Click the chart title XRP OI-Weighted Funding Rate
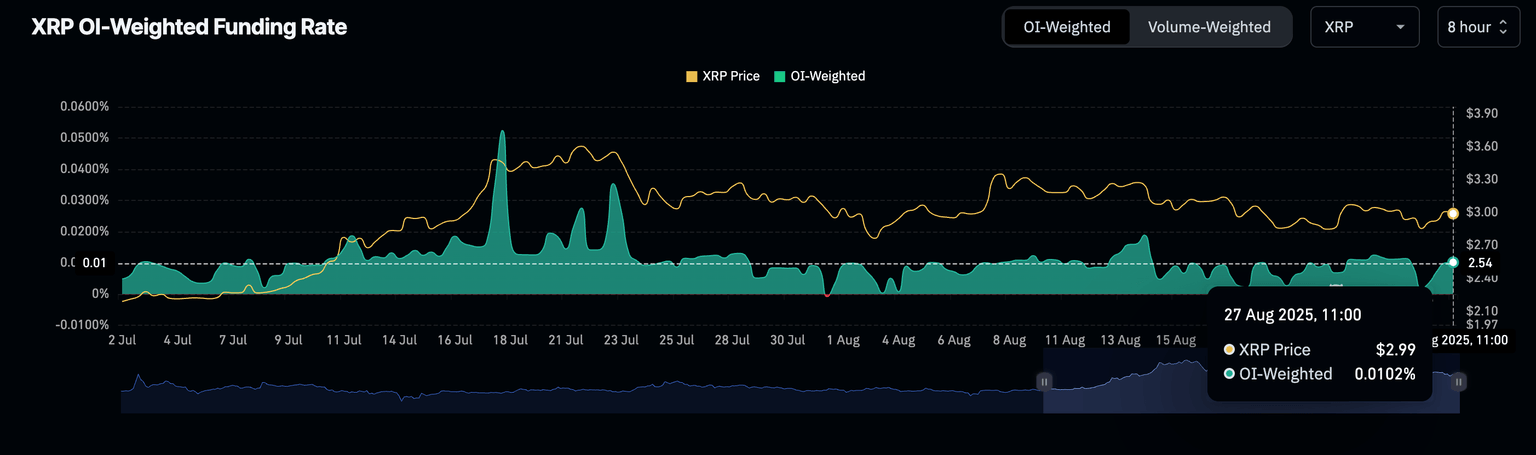Screen dimensions: 1536x455 tap(189, 28)
